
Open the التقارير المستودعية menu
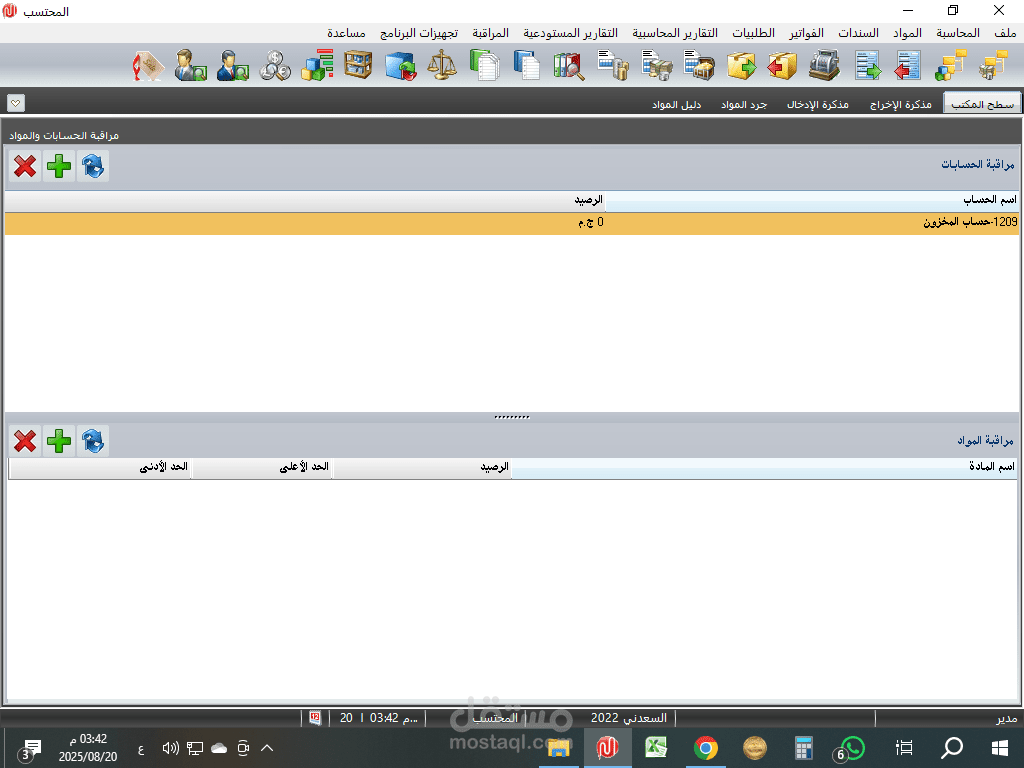click(570, 33)
